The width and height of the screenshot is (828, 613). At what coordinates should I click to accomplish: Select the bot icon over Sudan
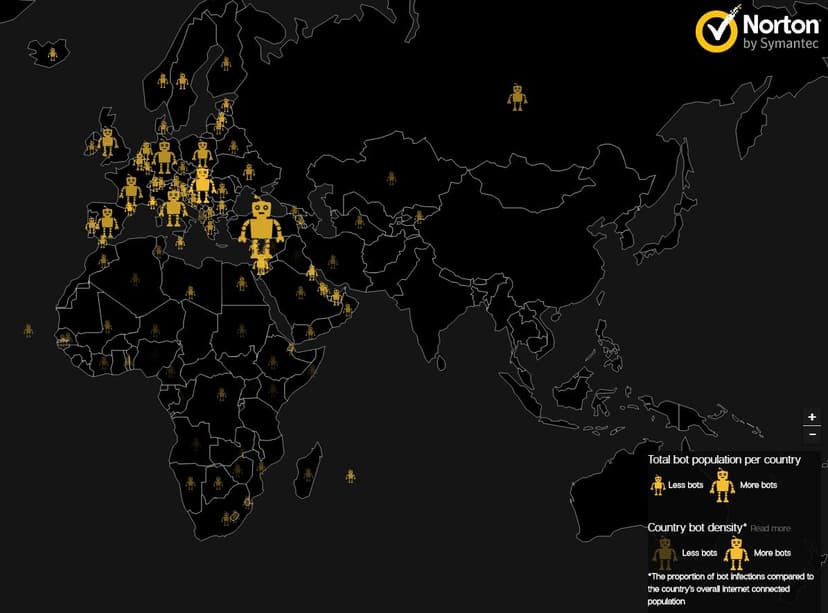point(242,331)
